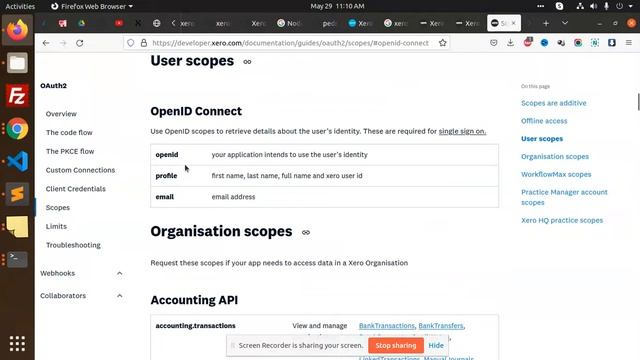The width and height of the screenshot is (640, 360).
Task: Open the BankTransactions link
Action: pos(387,326)
